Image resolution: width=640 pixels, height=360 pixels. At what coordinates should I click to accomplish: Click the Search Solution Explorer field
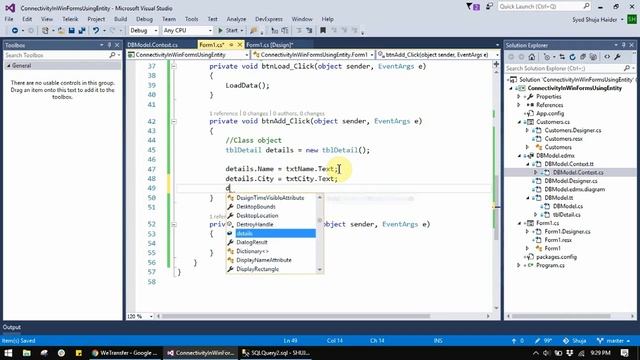pos(569,68)
